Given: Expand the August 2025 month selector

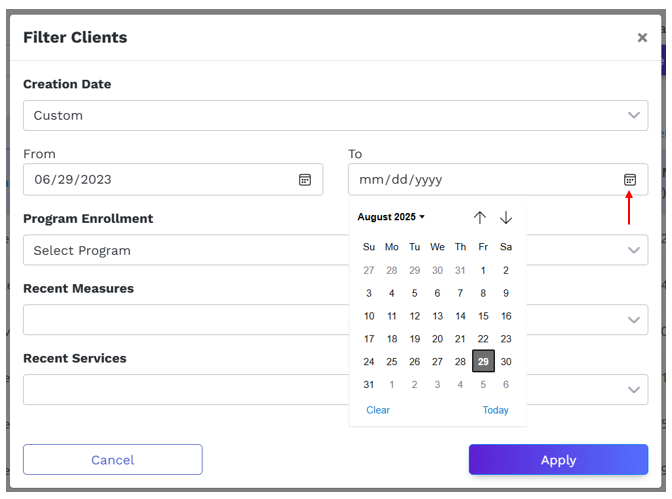Looking at the screenshot, I should [x=391, y=217].
